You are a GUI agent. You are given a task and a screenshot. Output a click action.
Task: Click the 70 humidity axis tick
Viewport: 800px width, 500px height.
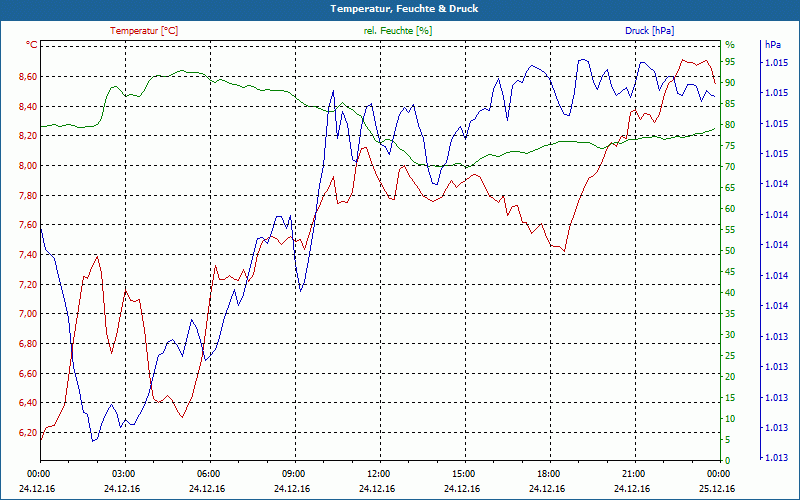(730, 167)
